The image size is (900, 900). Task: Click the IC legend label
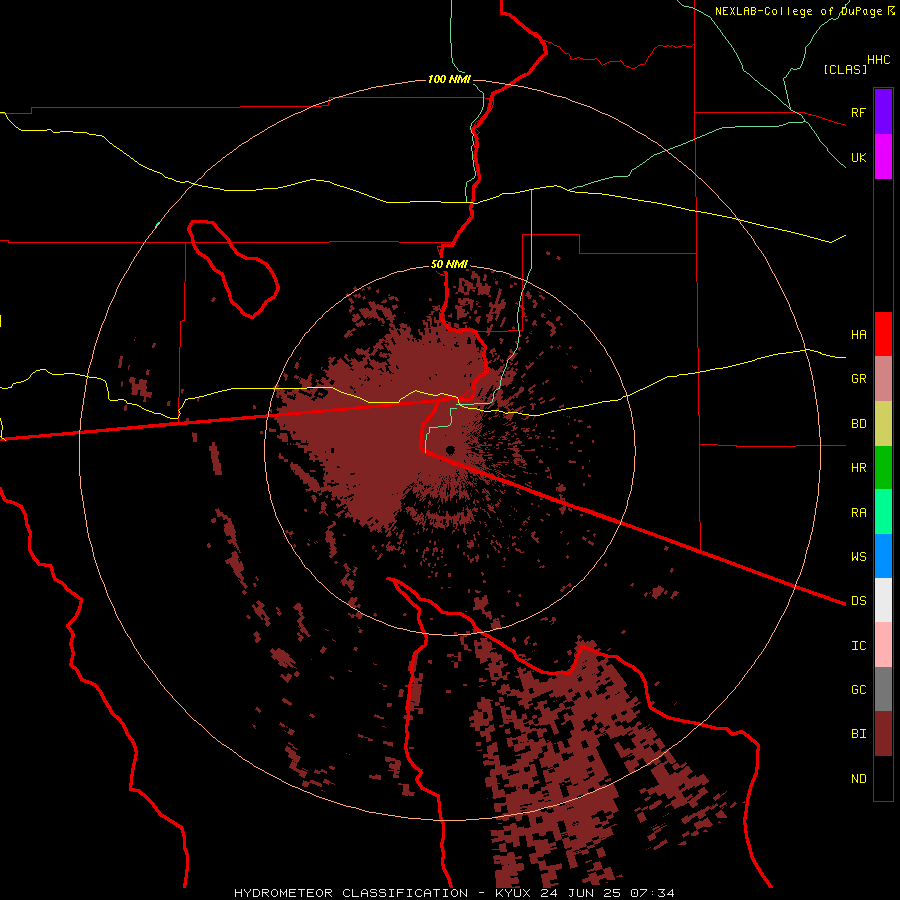coord(858,645)
